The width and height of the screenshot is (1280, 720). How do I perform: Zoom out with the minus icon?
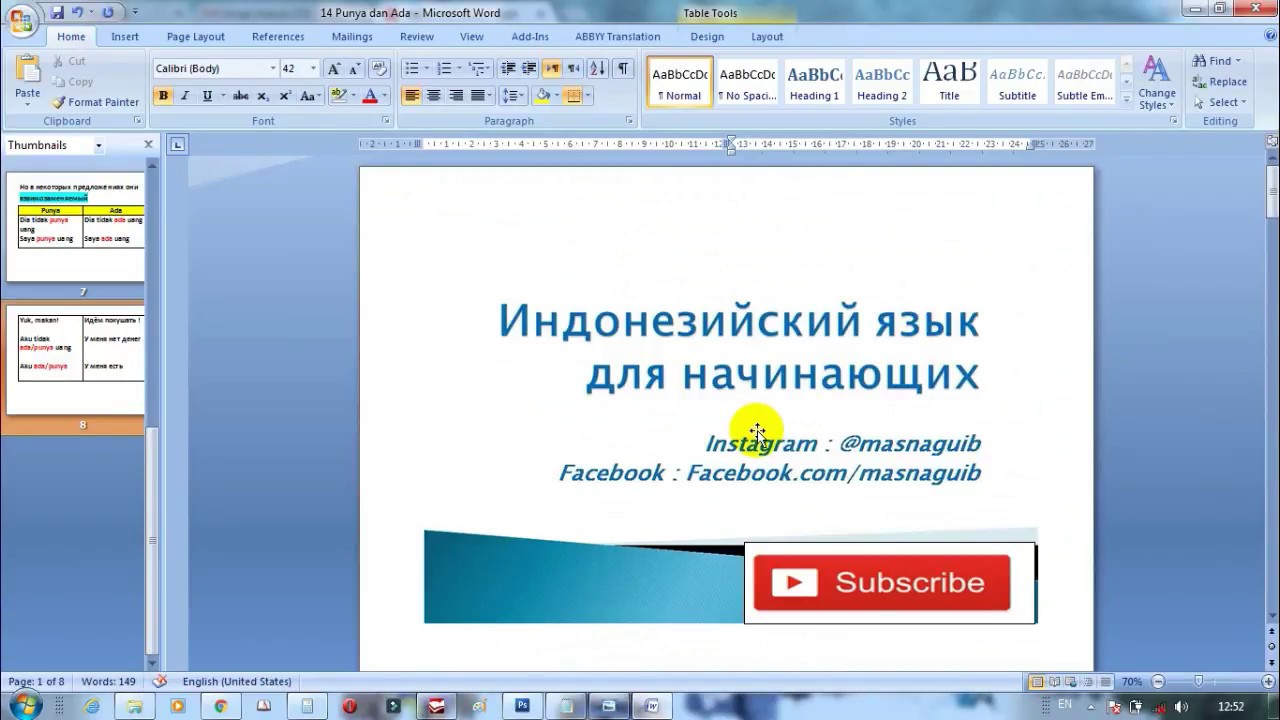pyautogui.click(x=1158, y=682)
